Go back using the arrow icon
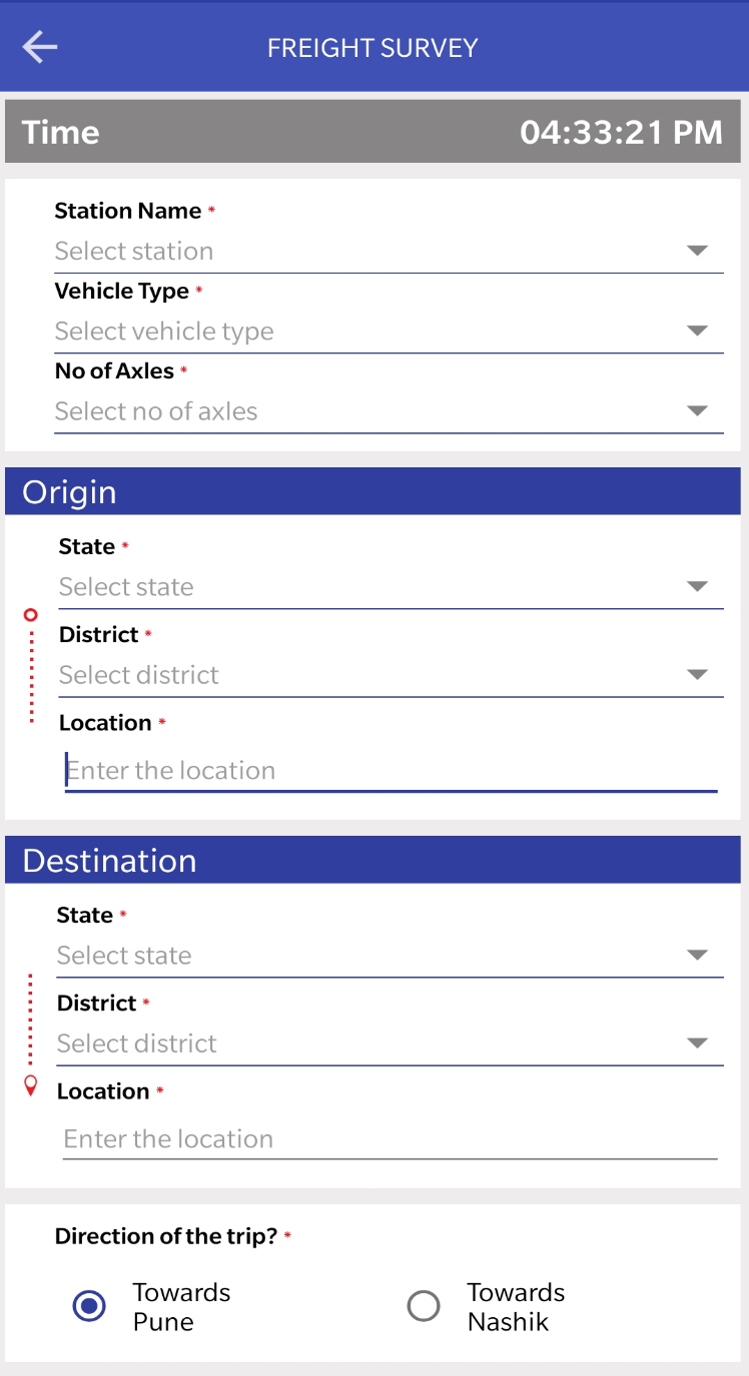Screen dimensions: 749x1376 click(40, 47)
